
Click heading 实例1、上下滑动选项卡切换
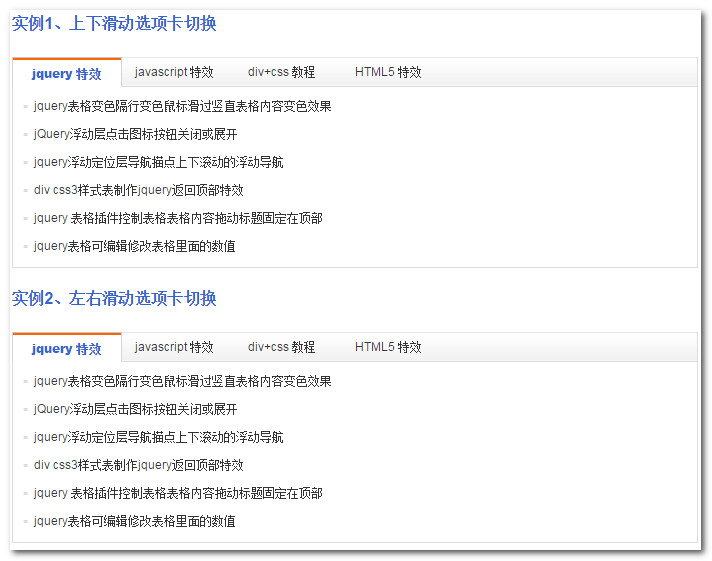[x=114, y=23]
